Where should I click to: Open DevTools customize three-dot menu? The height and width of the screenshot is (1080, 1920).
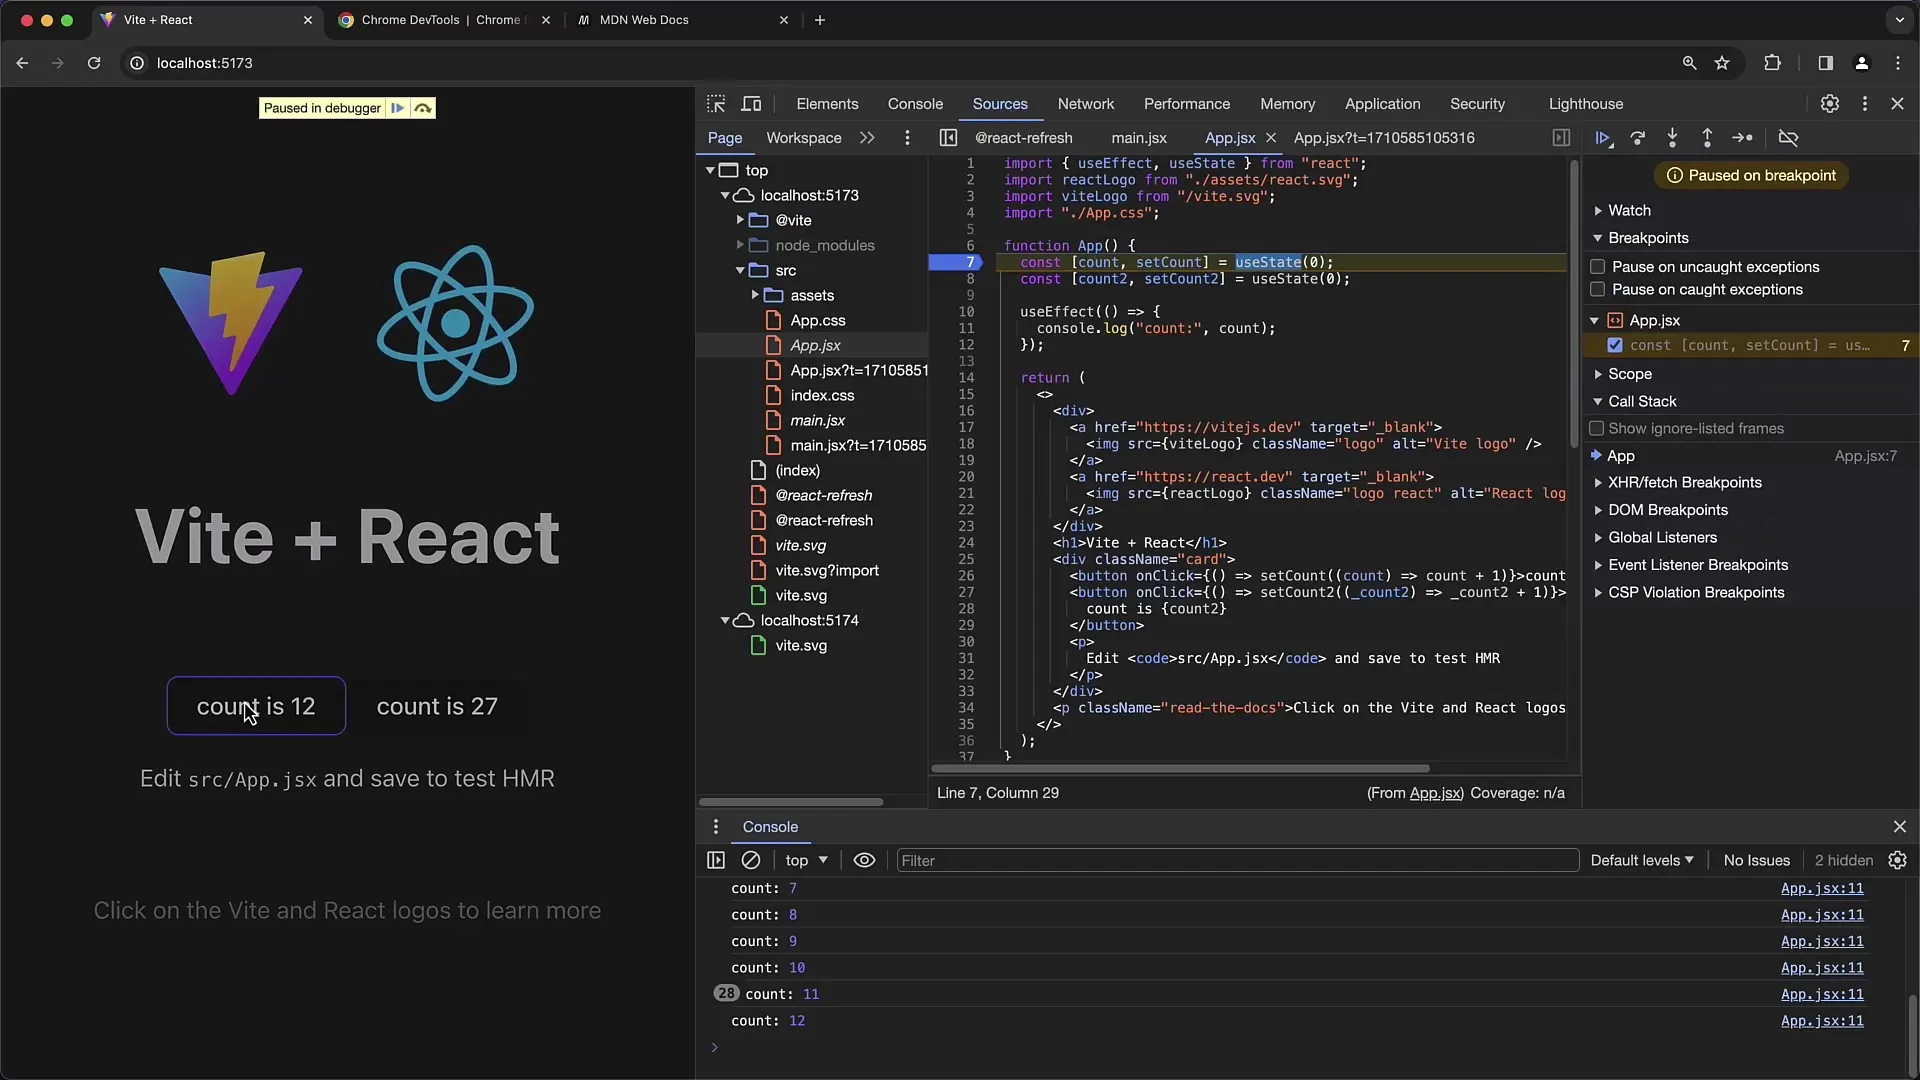pyautogui.click(x=1864, y=104)
